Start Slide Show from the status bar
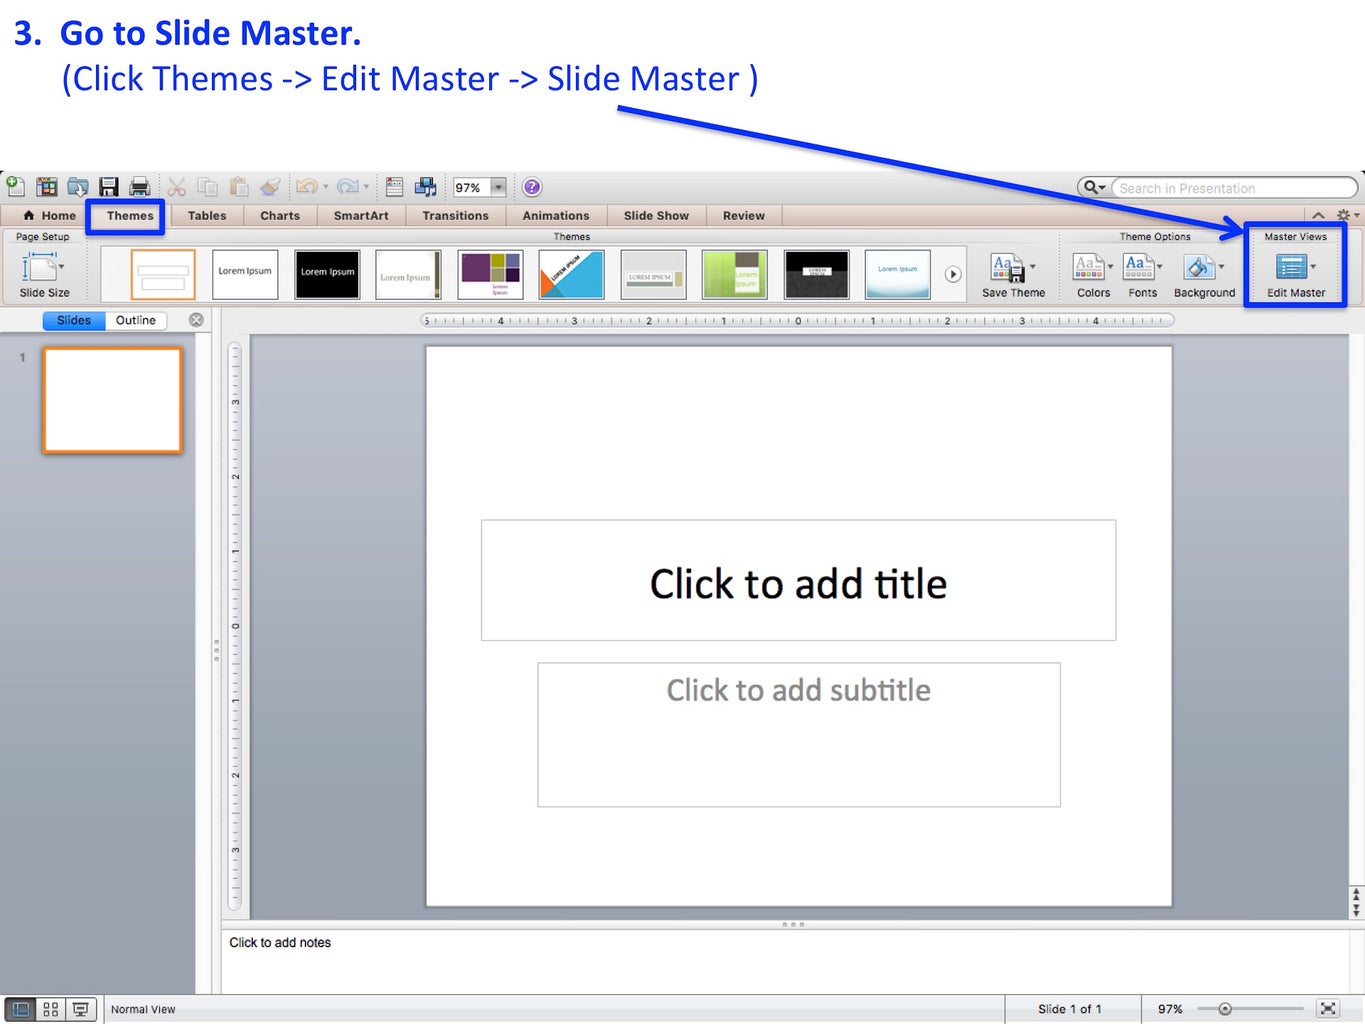Image resolution: width=1365 pixels, height=1024 pixels. pyautogui.click(x=80, y=1009)
